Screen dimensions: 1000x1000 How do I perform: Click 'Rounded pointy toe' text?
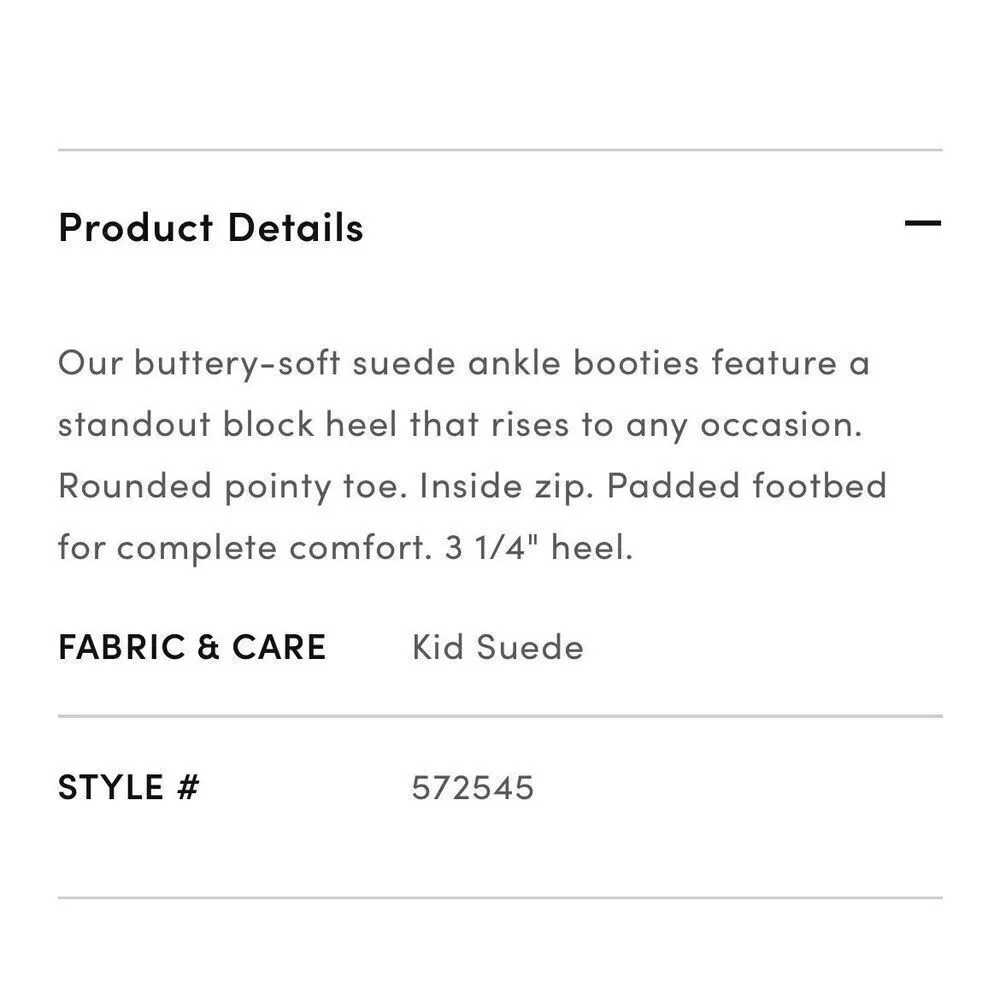[x=231, y=486]
